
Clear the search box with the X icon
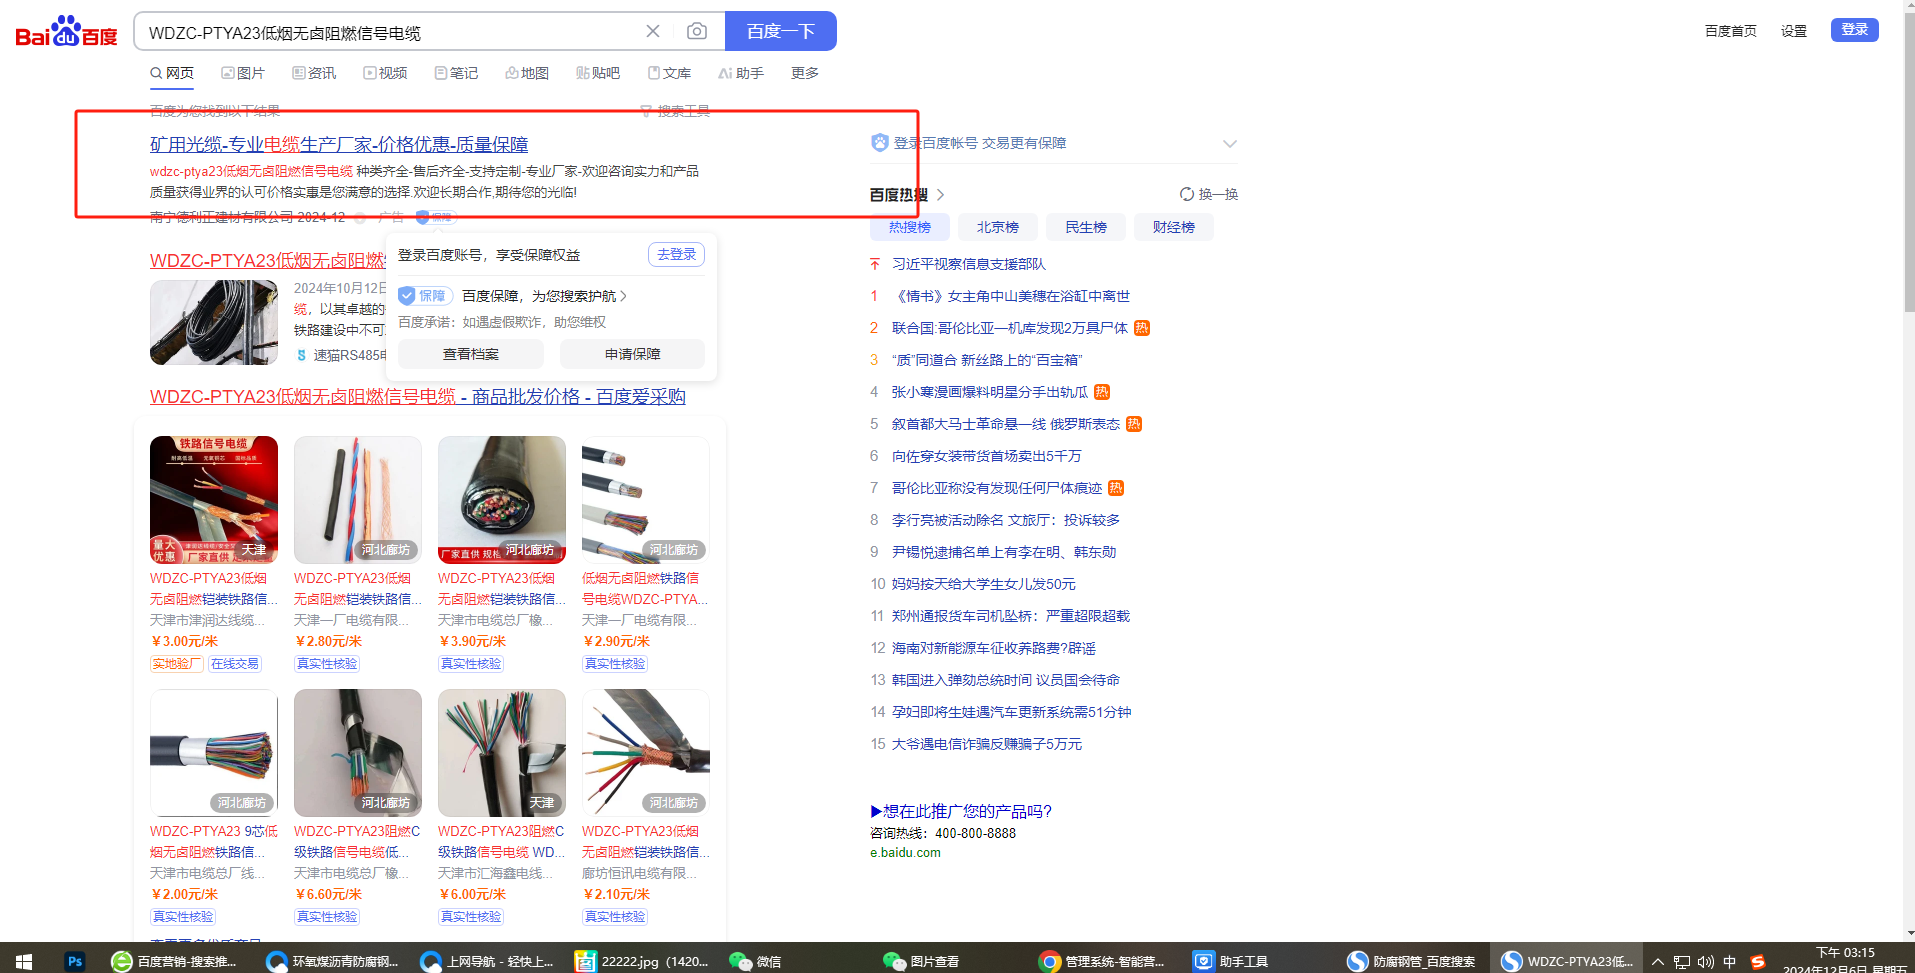pos(653,31)
